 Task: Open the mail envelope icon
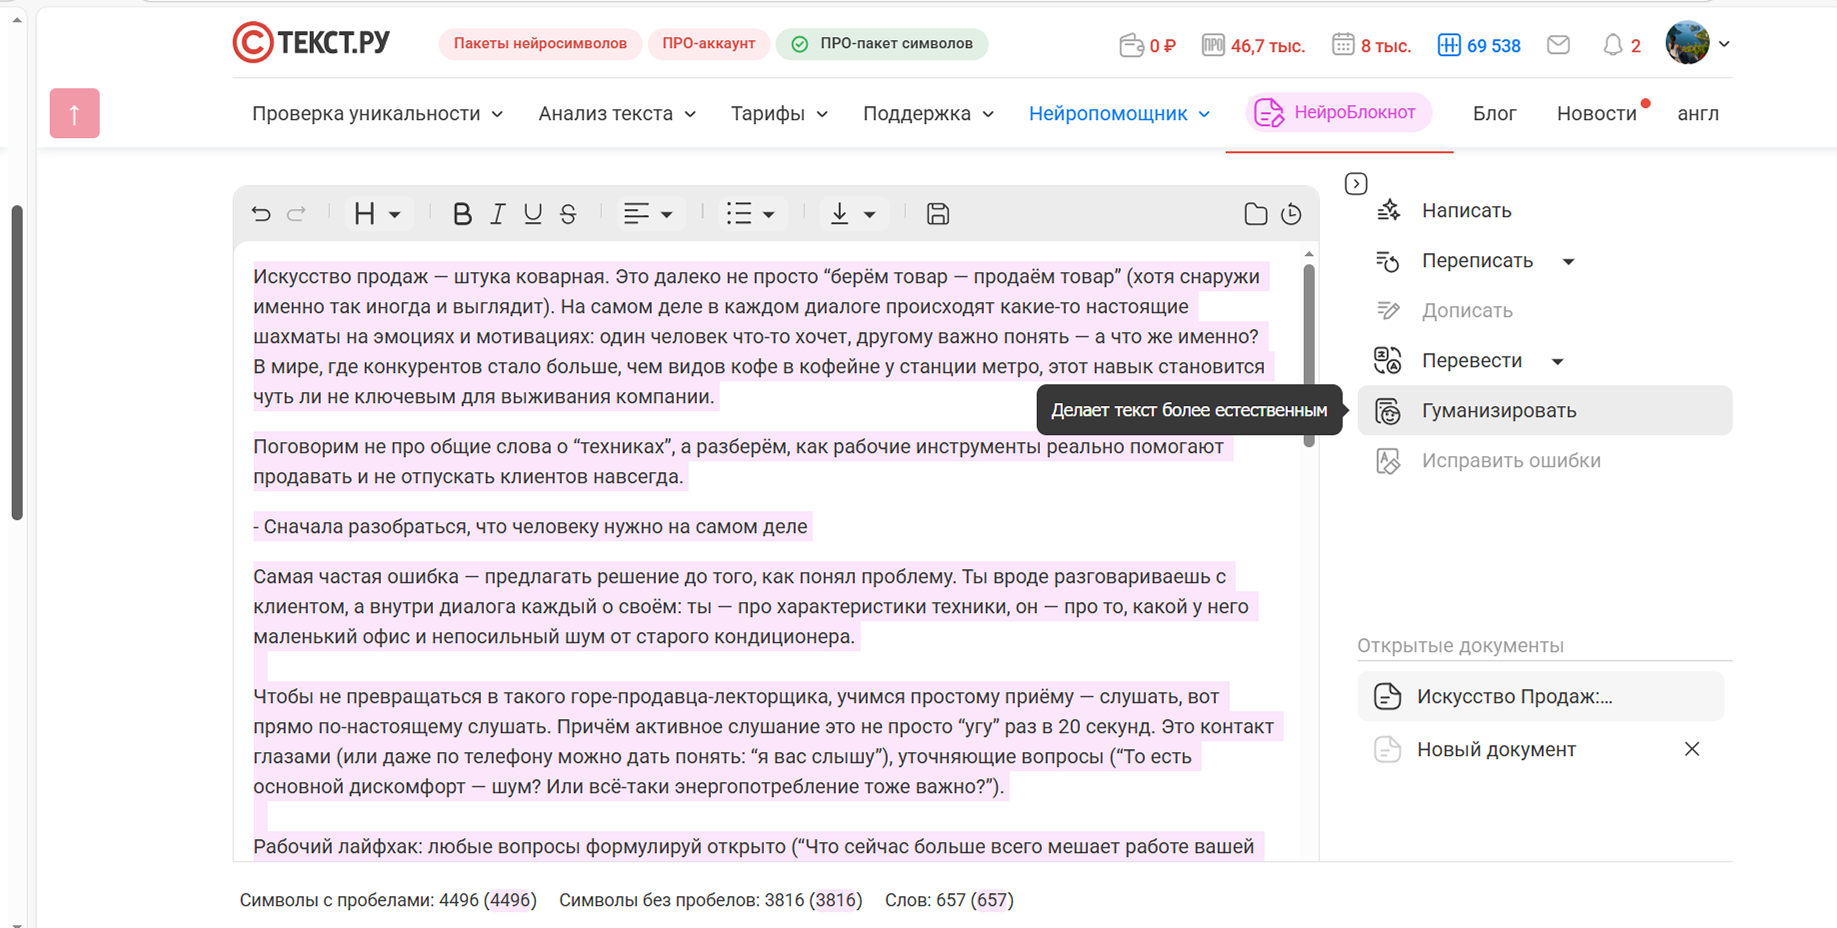coord(1558,45)
